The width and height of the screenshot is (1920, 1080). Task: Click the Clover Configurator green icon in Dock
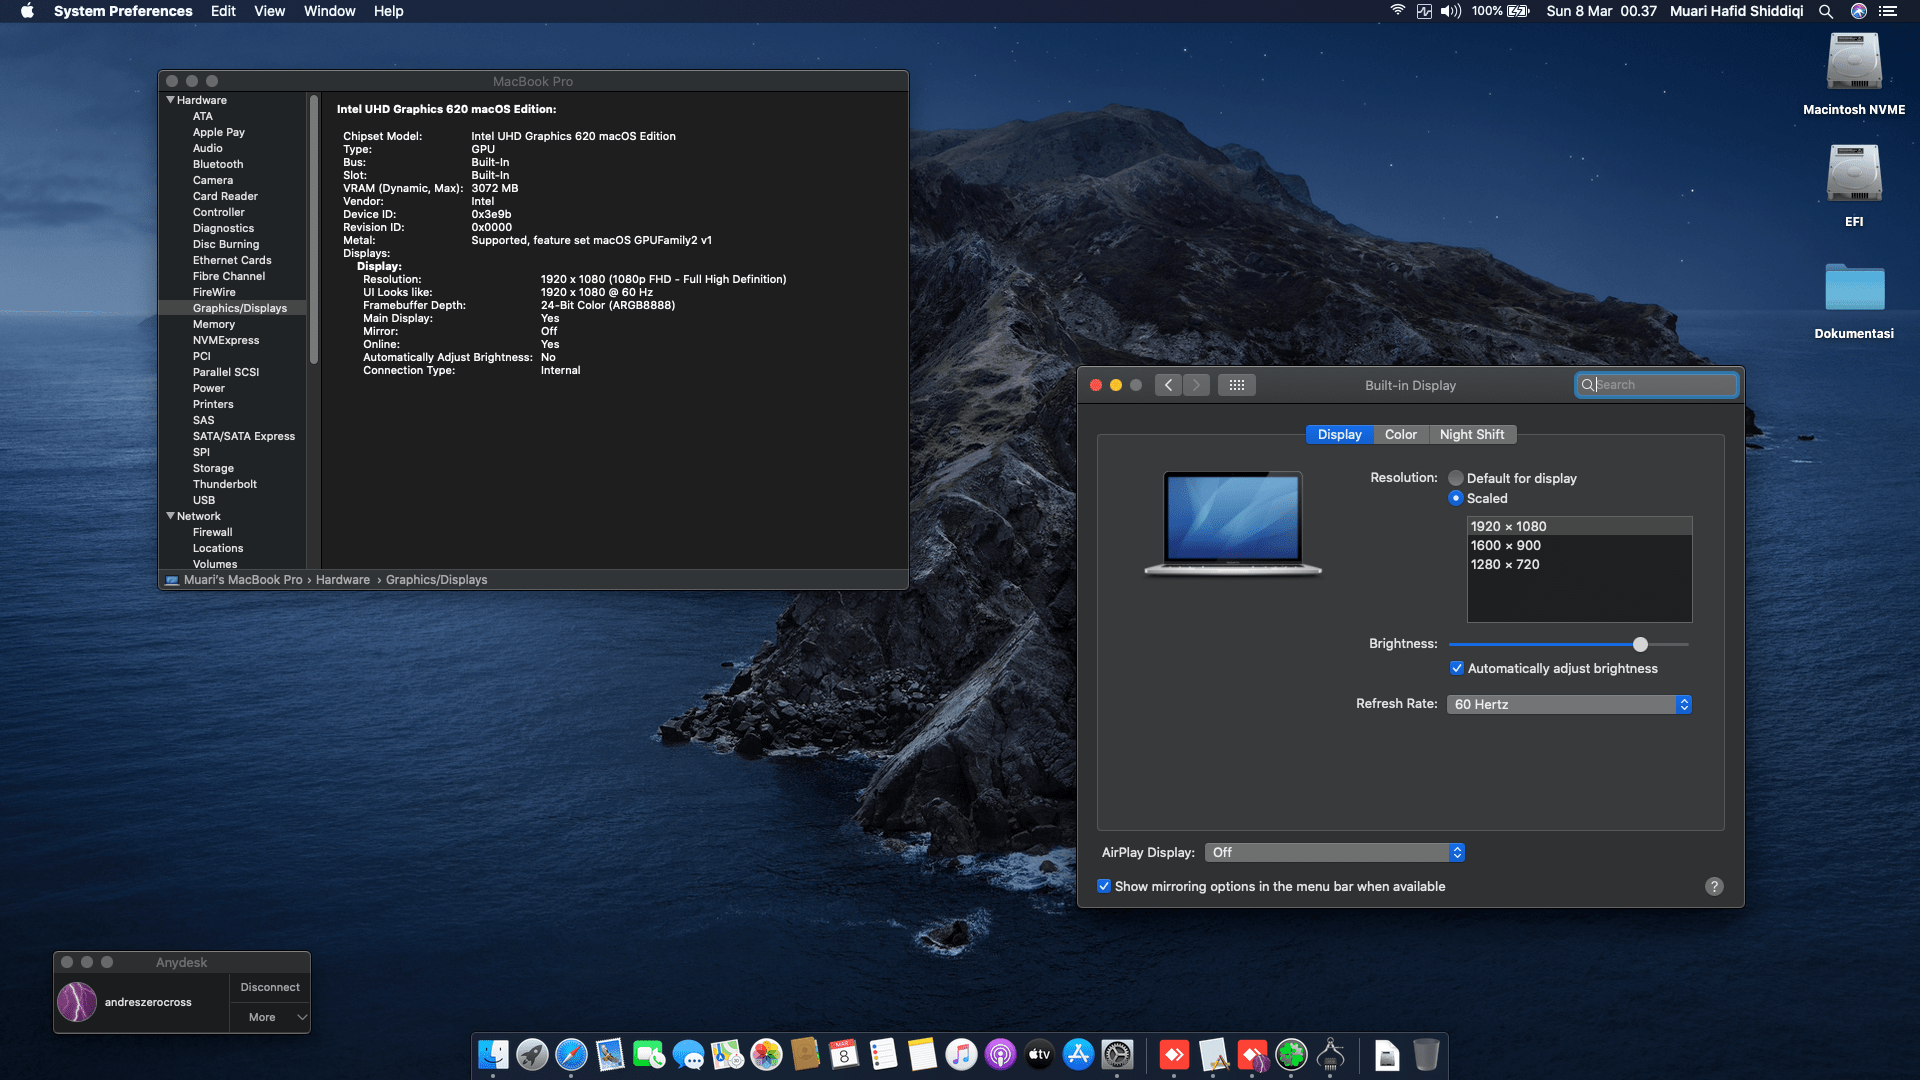point(1291,1054)
